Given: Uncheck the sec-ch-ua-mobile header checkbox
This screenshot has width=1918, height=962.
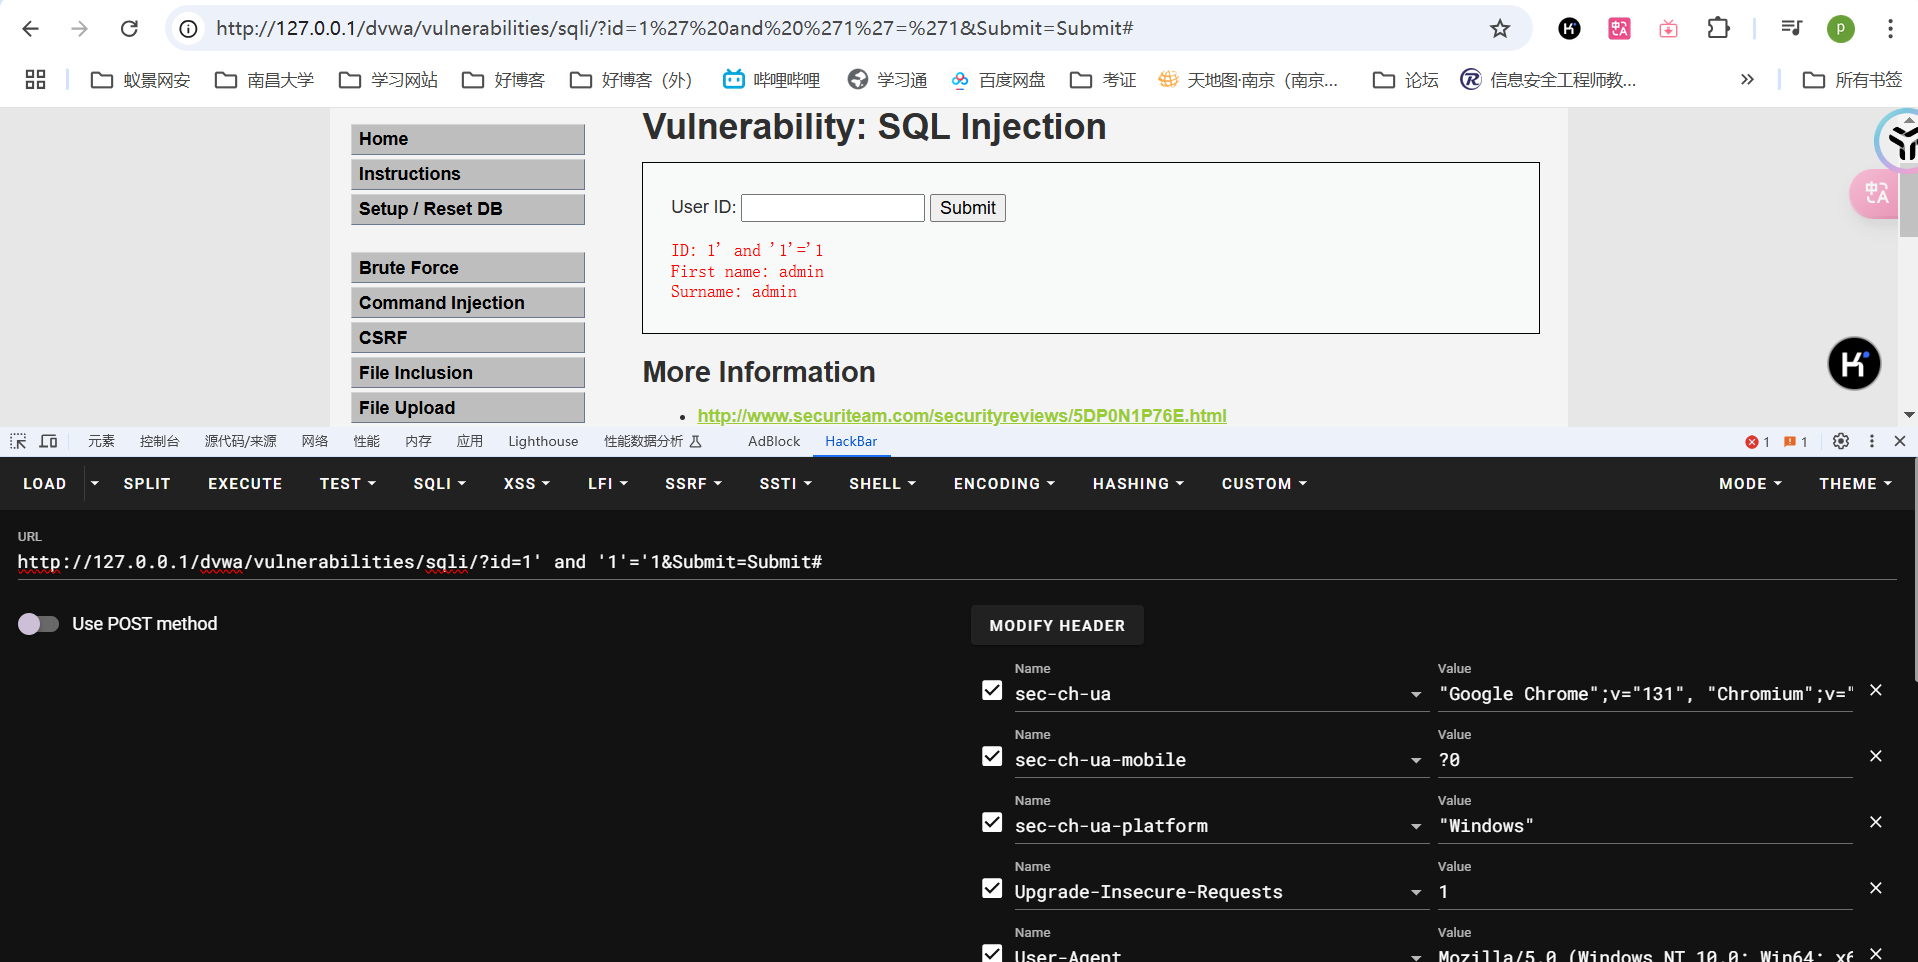Looking at the screenshot, I should pyautogui.click(x=992, y=756).
